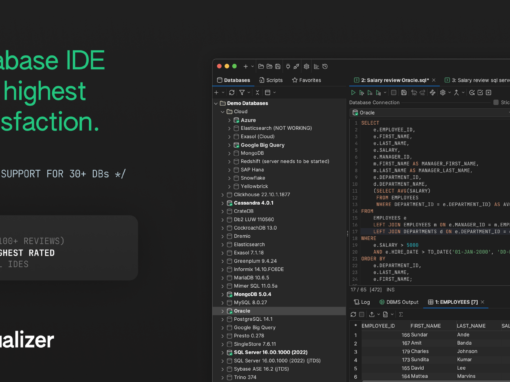Click the save disk icon in top main toolbar

pos(278,67)
